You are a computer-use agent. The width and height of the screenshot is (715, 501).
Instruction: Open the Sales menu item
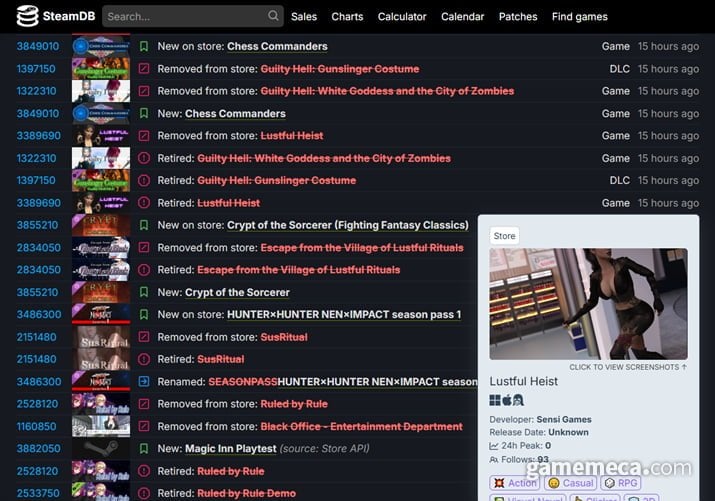(x=304, y=16)
